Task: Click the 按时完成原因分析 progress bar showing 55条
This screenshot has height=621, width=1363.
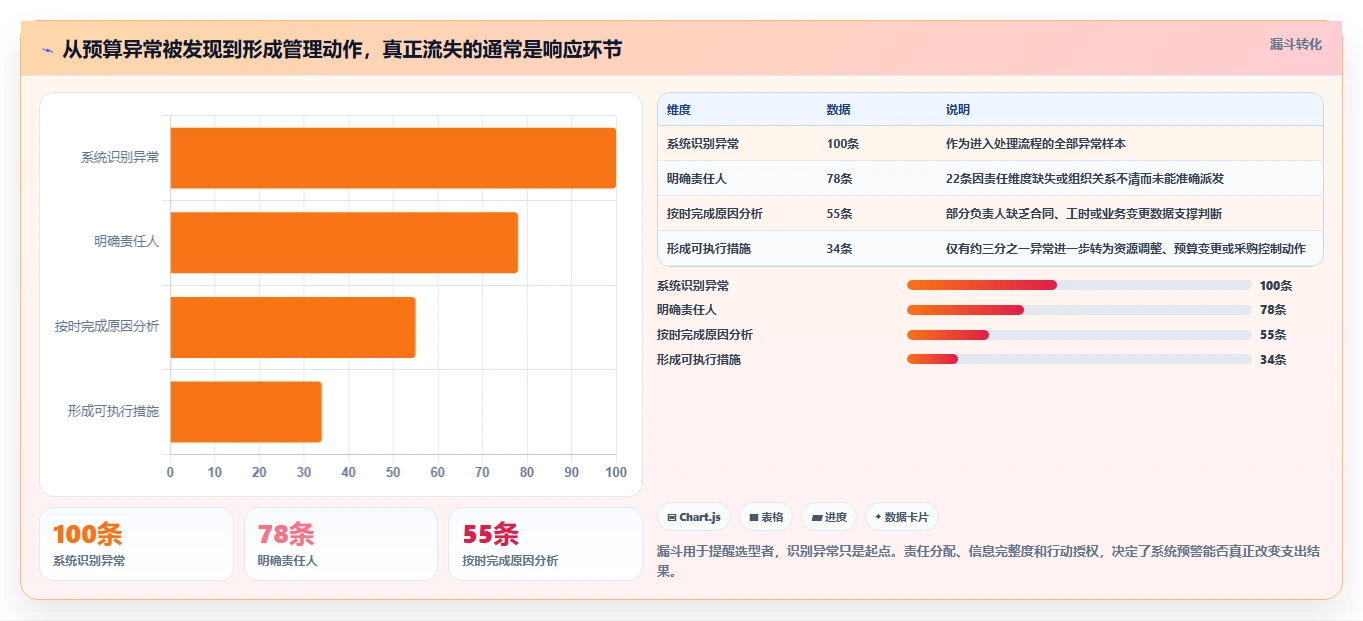Action: 1079,335
